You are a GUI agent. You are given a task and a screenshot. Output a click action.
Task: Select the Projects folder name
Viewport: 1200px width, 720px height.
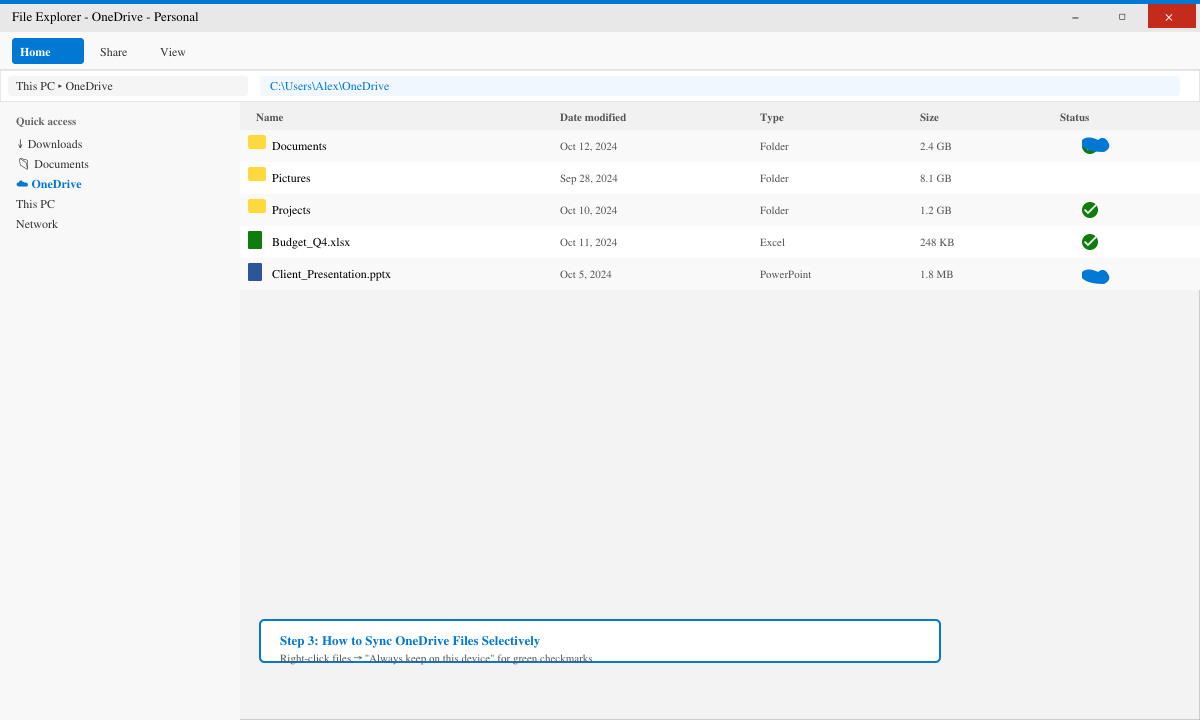point(291,210)
